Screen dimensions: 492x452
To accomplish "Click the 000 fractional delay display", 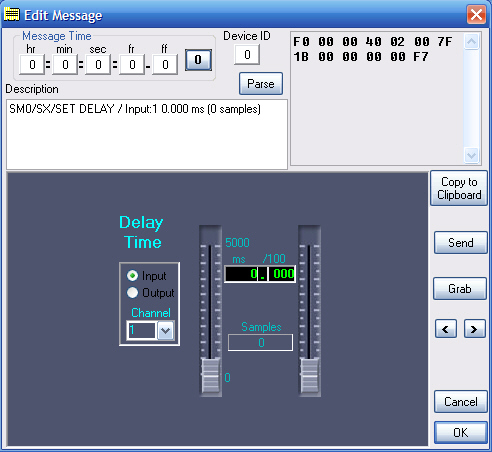I will [x=282, y=274].
